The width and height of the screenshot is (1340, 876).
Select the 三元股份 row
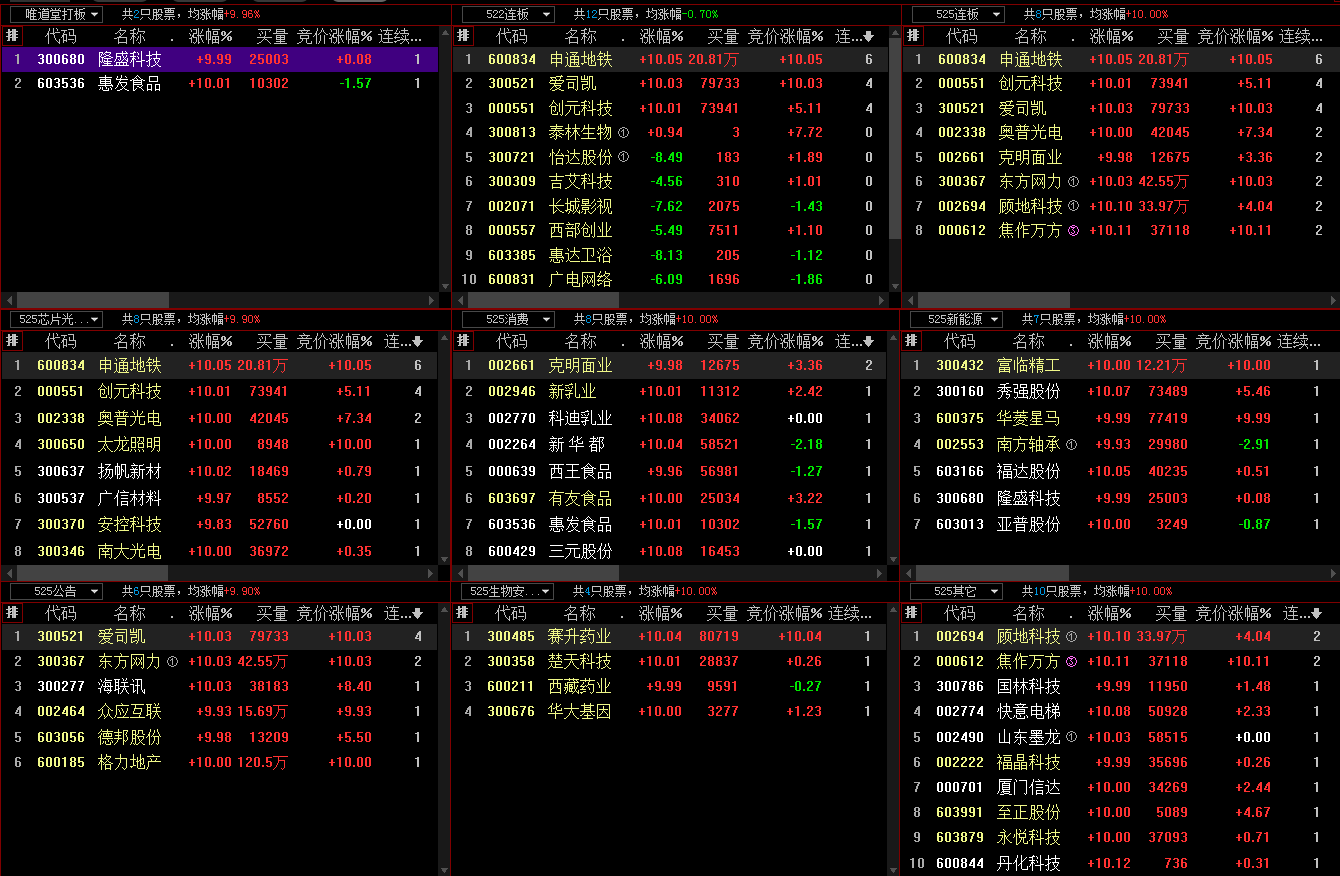(x=670, y=551)
